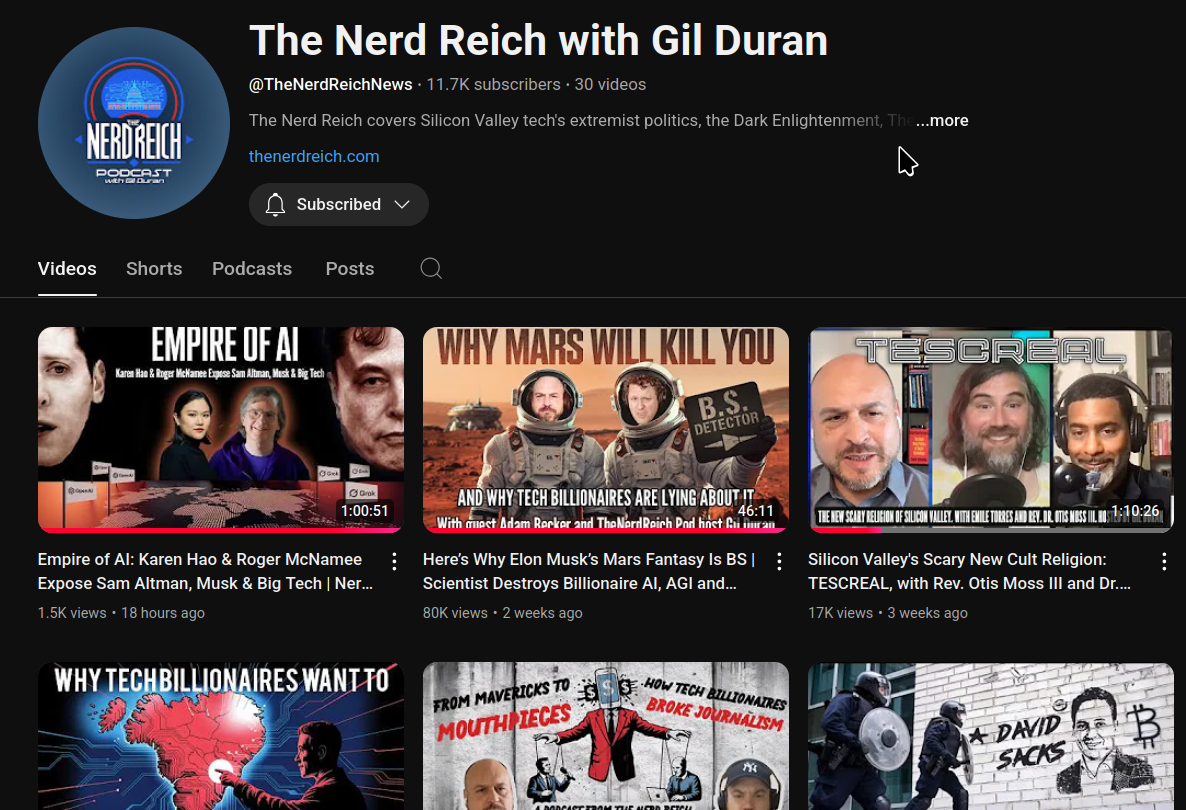Click the 30 videos count
Viewport: 1186px width, 810px height.
pos(610,85)
